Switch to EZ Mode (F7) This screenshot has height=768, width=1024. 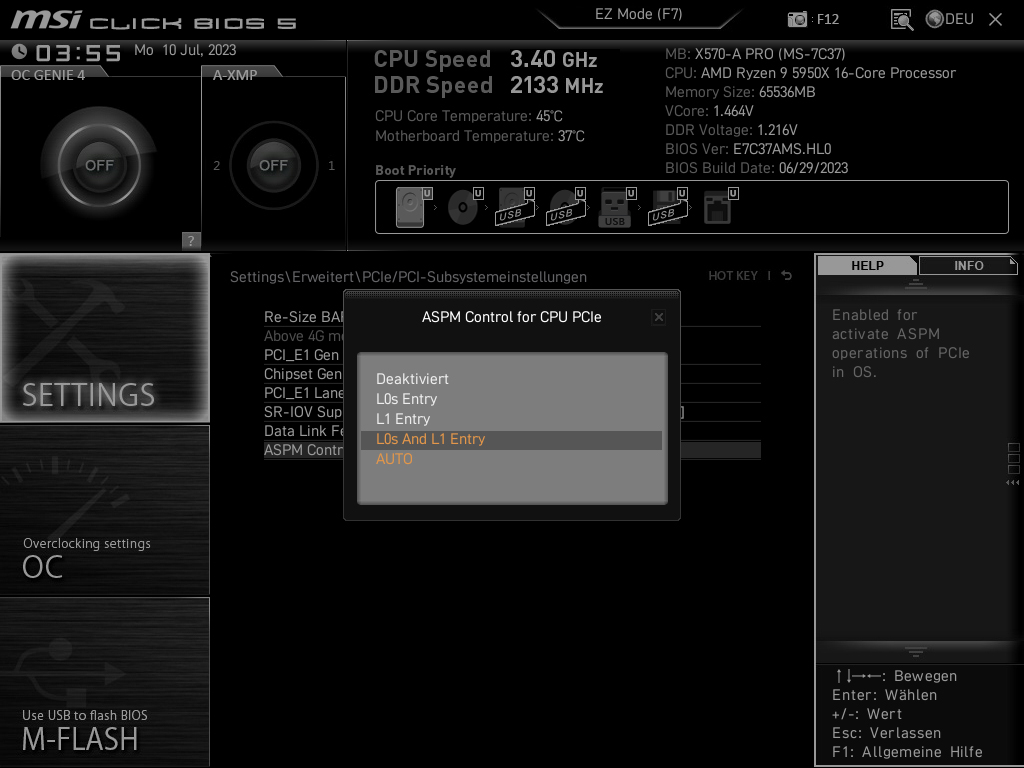tap(638, 14)
